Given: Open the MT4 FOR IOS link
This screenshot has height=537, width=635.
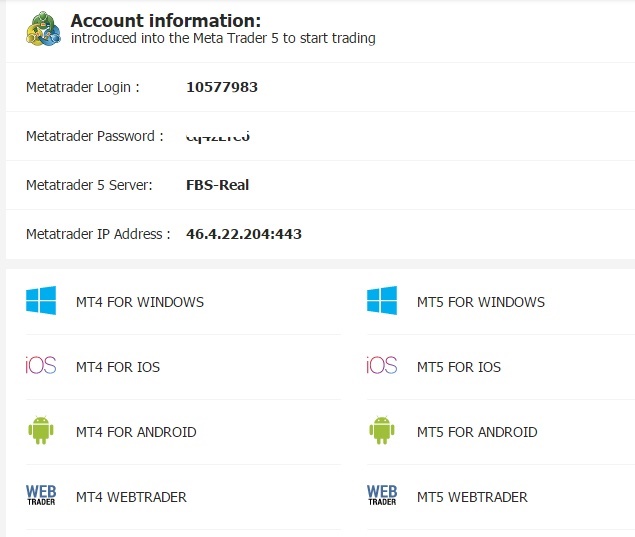Looking at the screenshot, I should [118, 367].
